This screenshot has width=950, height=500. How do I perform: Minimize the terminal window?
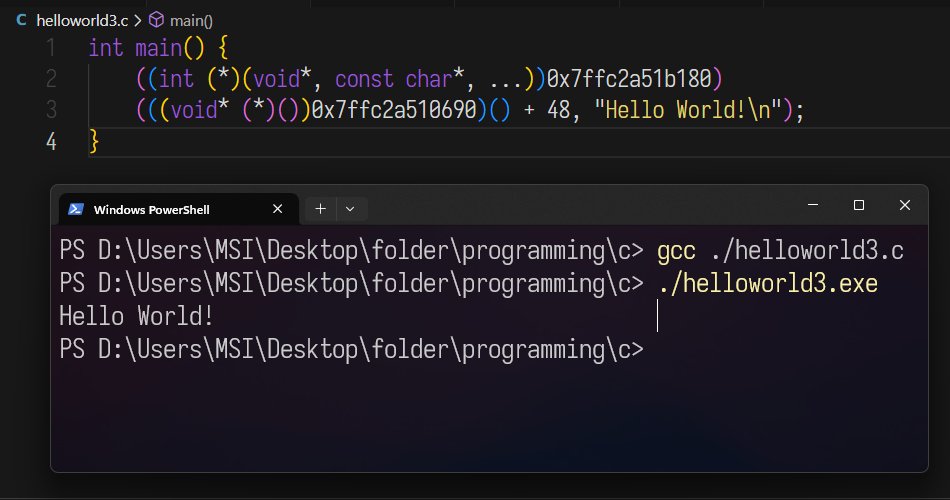[813, 205]
